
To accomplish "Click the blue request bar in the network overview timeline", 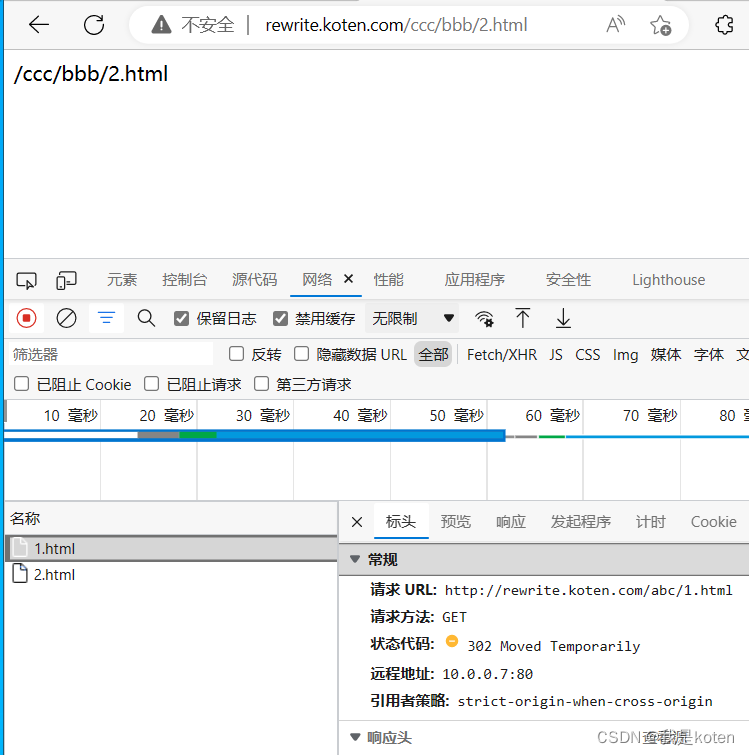I will coord(255,435).
